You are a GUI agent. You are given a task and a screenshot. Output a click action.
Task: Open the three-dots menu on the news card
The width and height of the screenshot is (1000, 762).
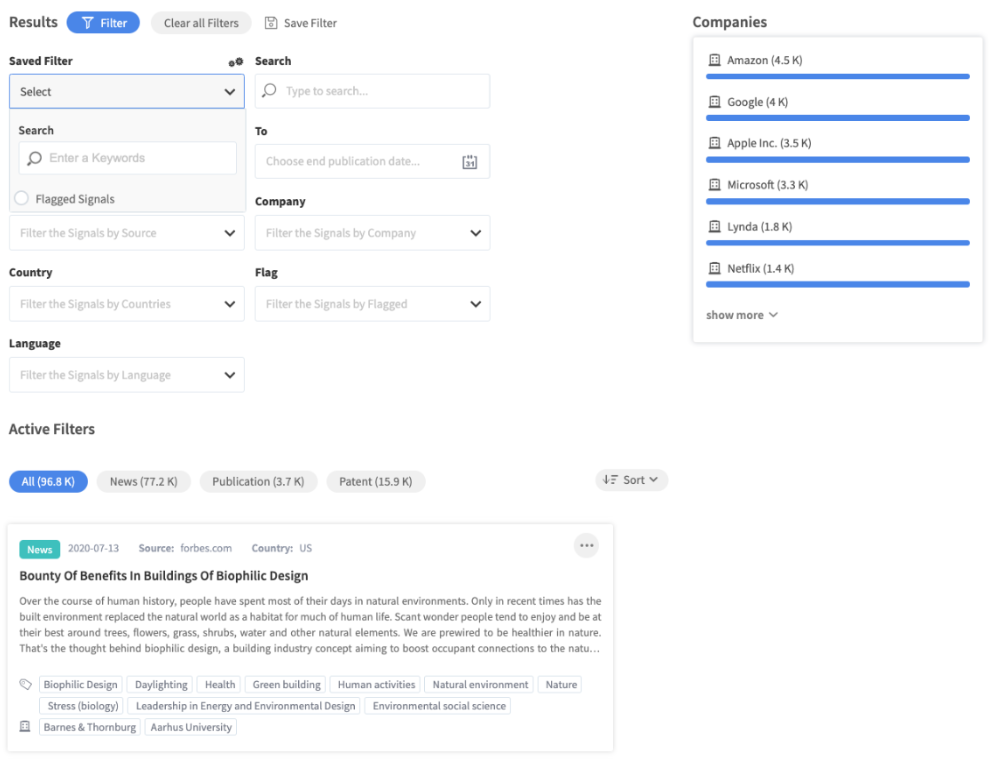(586, 545)
